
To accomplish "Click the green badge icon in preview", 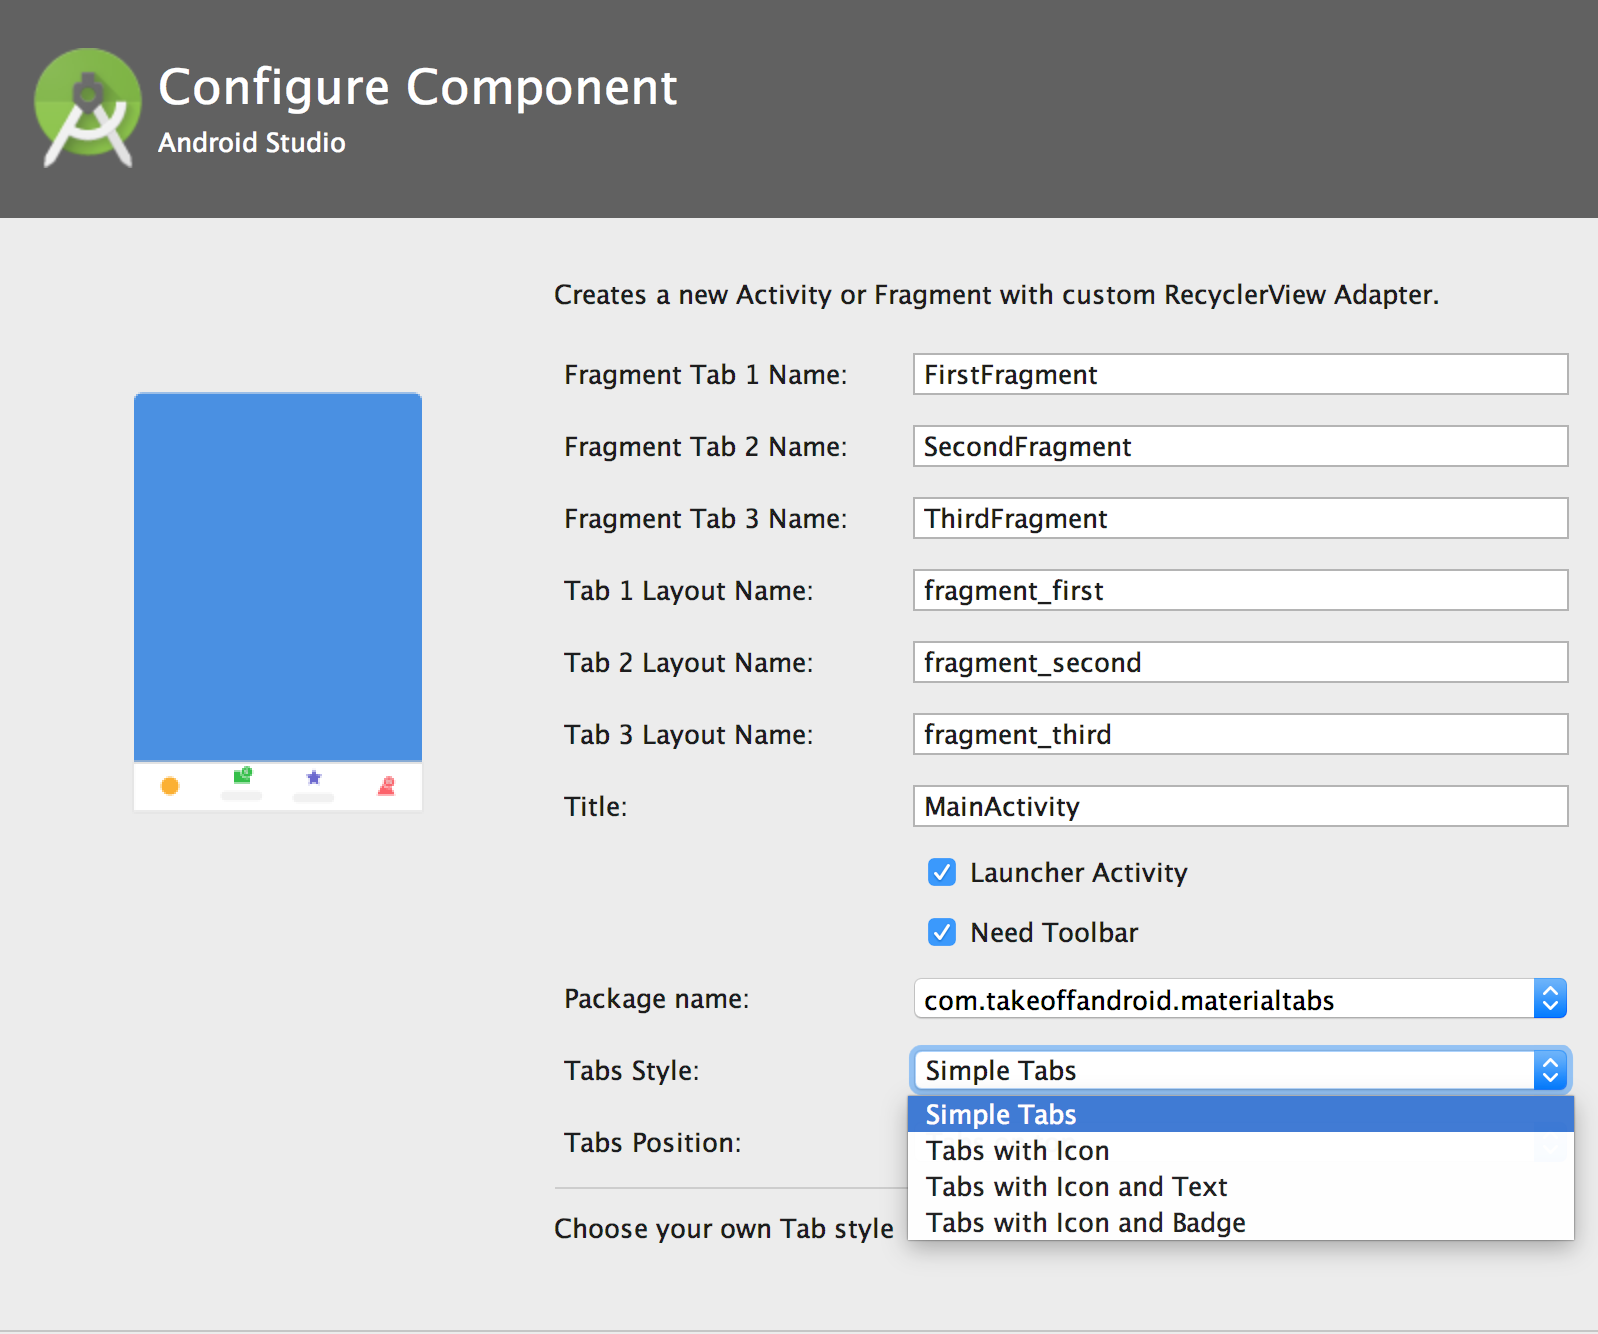I will 242,776.
